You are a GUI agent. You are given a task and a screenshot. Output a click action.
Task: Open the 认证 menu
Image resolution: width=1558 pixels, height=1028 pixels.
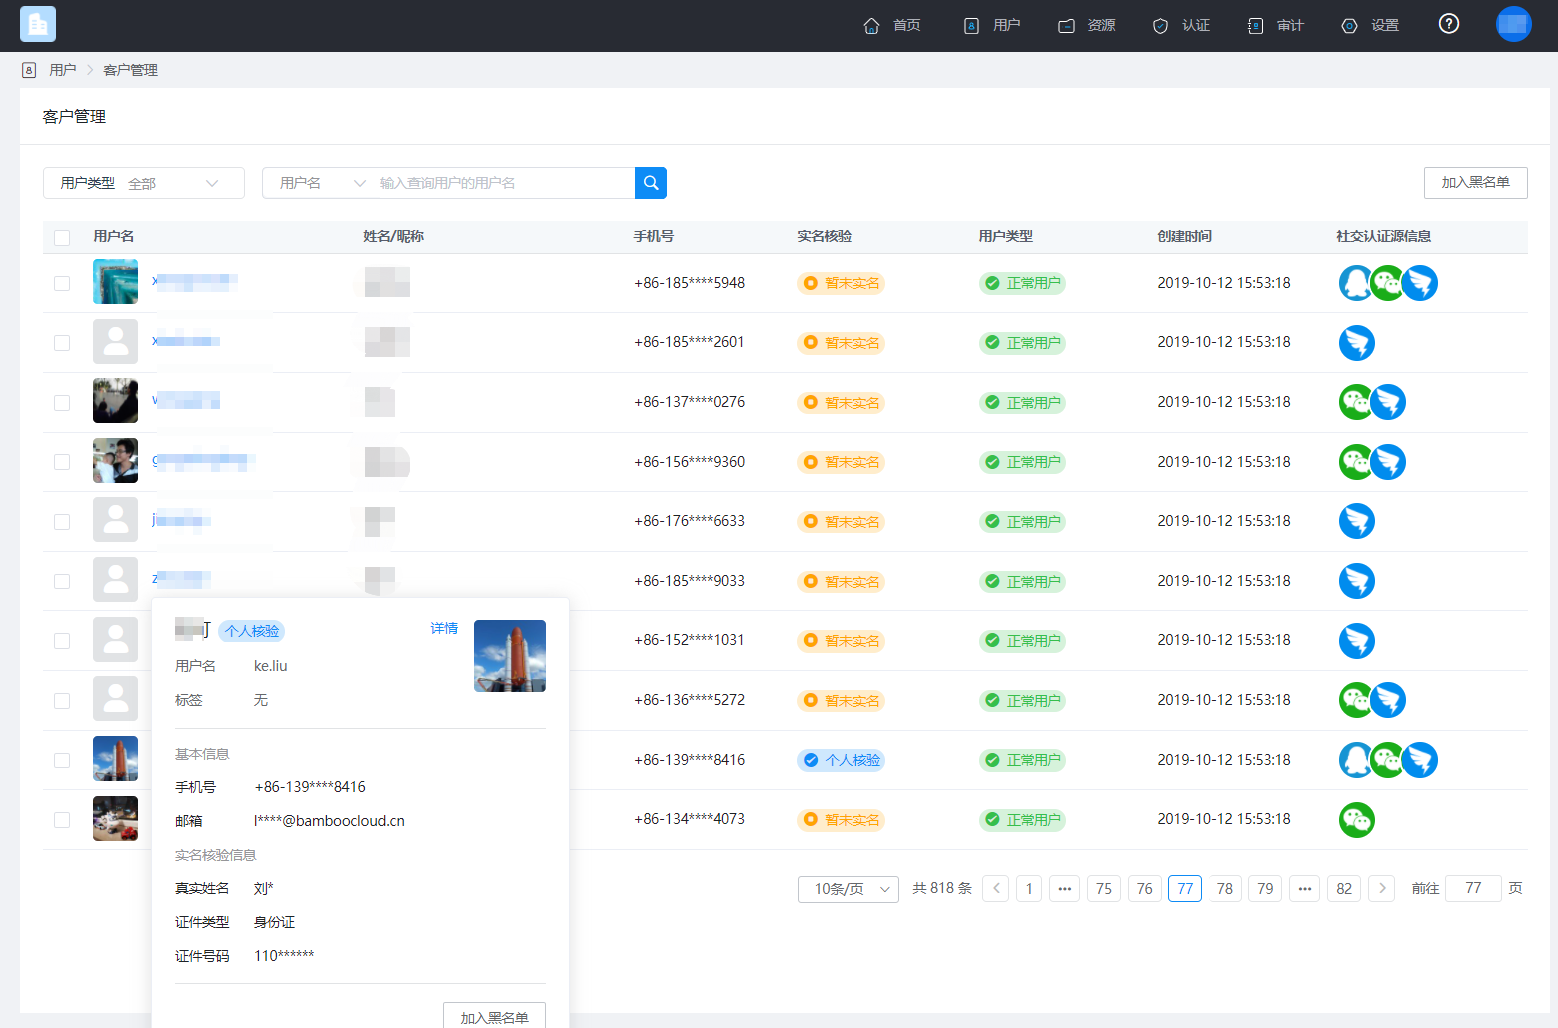pos(1181,25)
